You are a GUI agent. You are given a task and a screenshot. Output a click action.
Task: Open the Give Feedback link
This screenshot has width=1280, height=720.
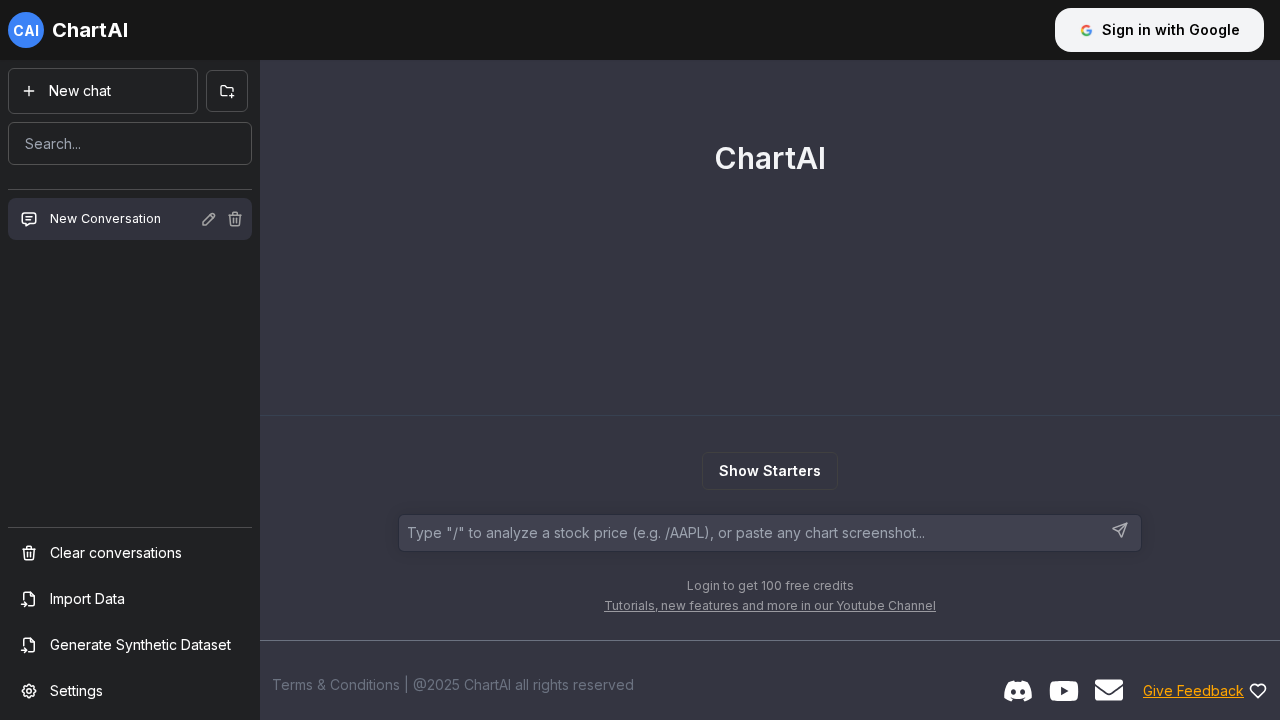coord(1193,691)
